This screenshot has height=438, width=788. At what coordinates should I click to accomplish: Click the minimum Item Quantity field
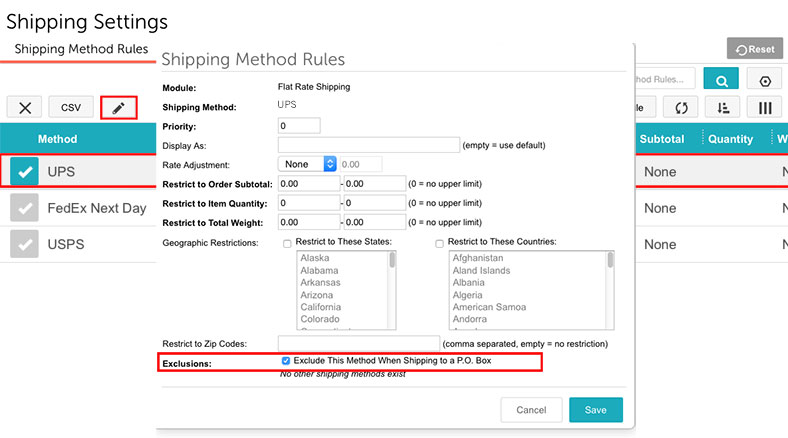point(309,203)
